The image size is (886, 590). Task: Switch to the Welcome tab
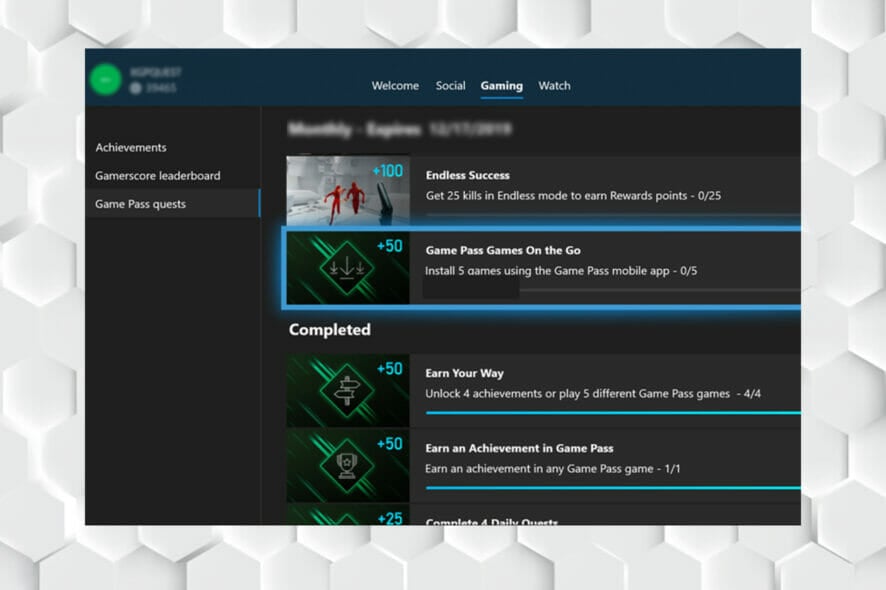point(395,86)
